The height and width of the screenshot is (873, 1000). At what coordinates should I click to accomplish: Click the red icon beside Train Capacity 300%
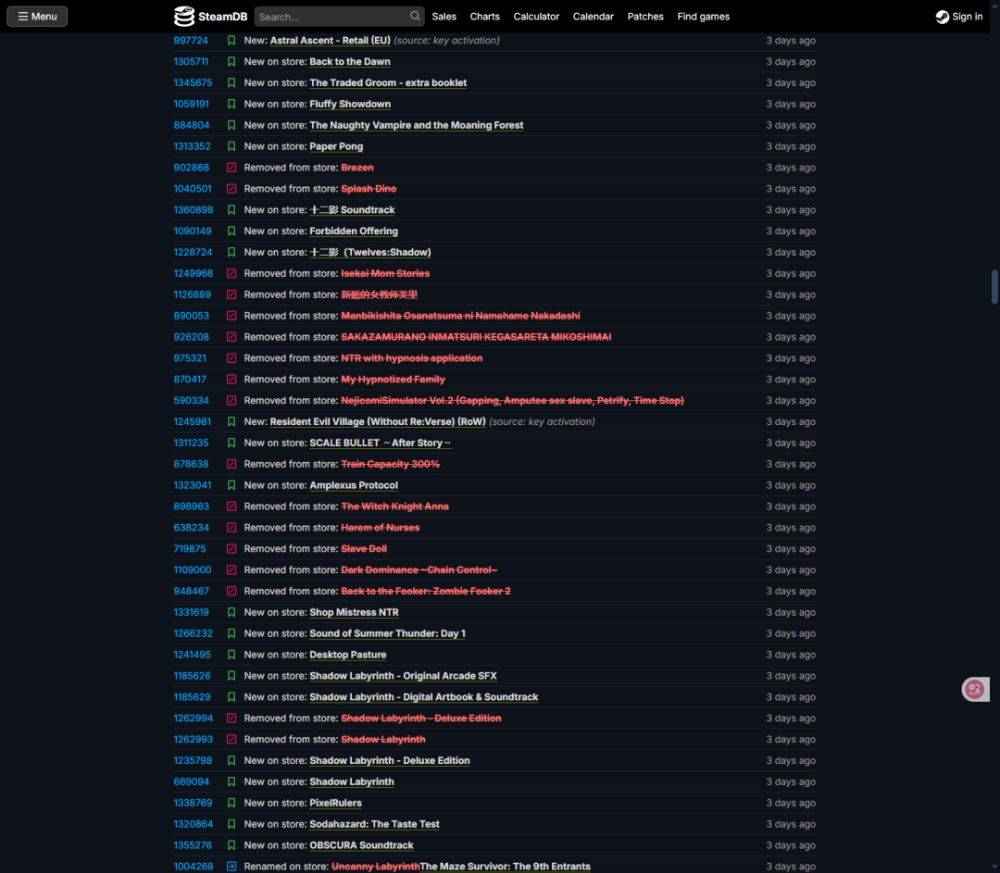[232, 464]
